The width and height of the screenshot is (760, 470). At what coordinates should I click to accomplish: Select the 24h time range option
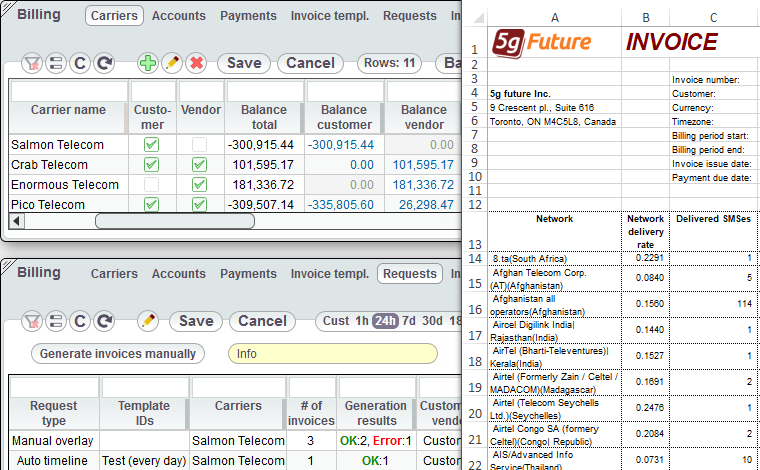(385, 321)
